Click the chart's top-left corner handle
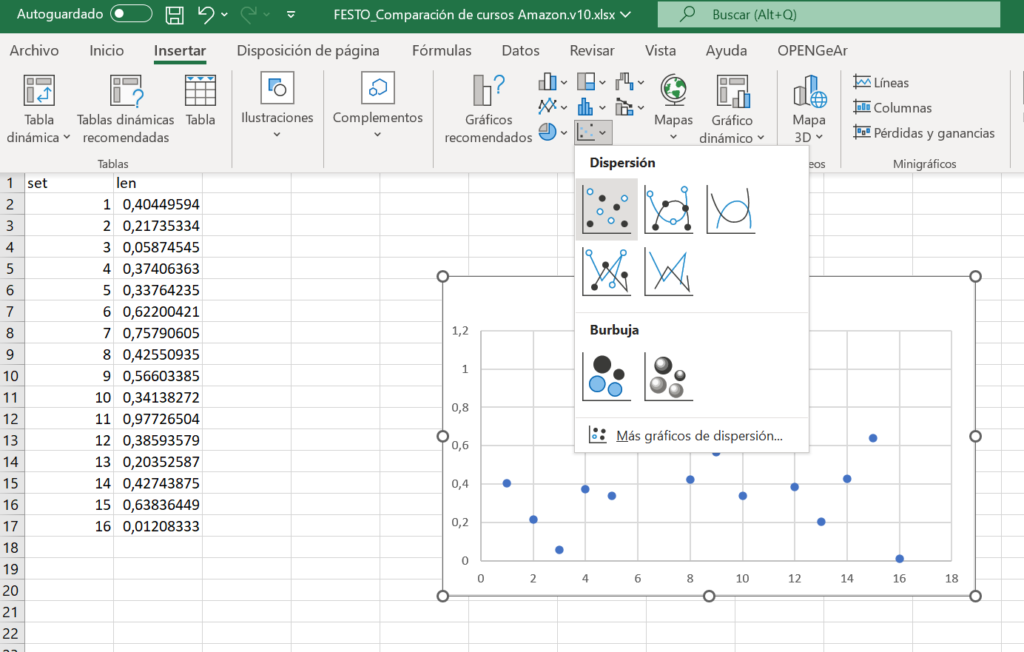This screenshot has width=1024, height=652. pos(443,276)
